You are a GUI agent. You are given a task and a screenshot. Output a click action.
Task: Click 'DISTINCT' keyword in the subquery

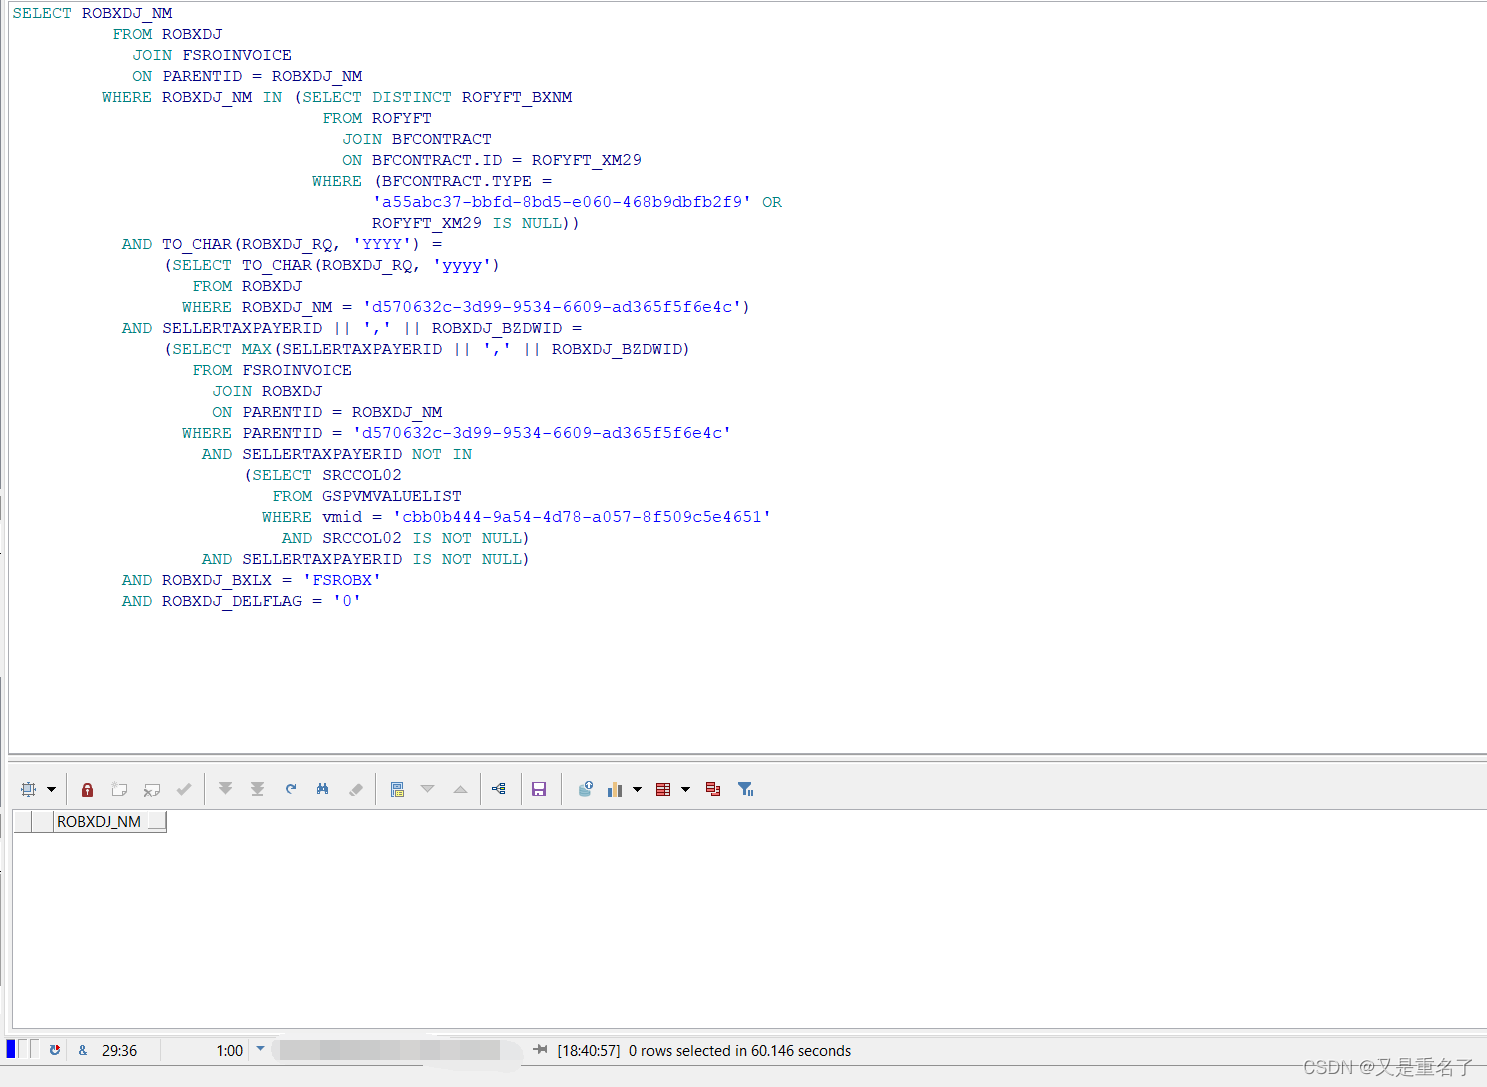coord(412,97)
